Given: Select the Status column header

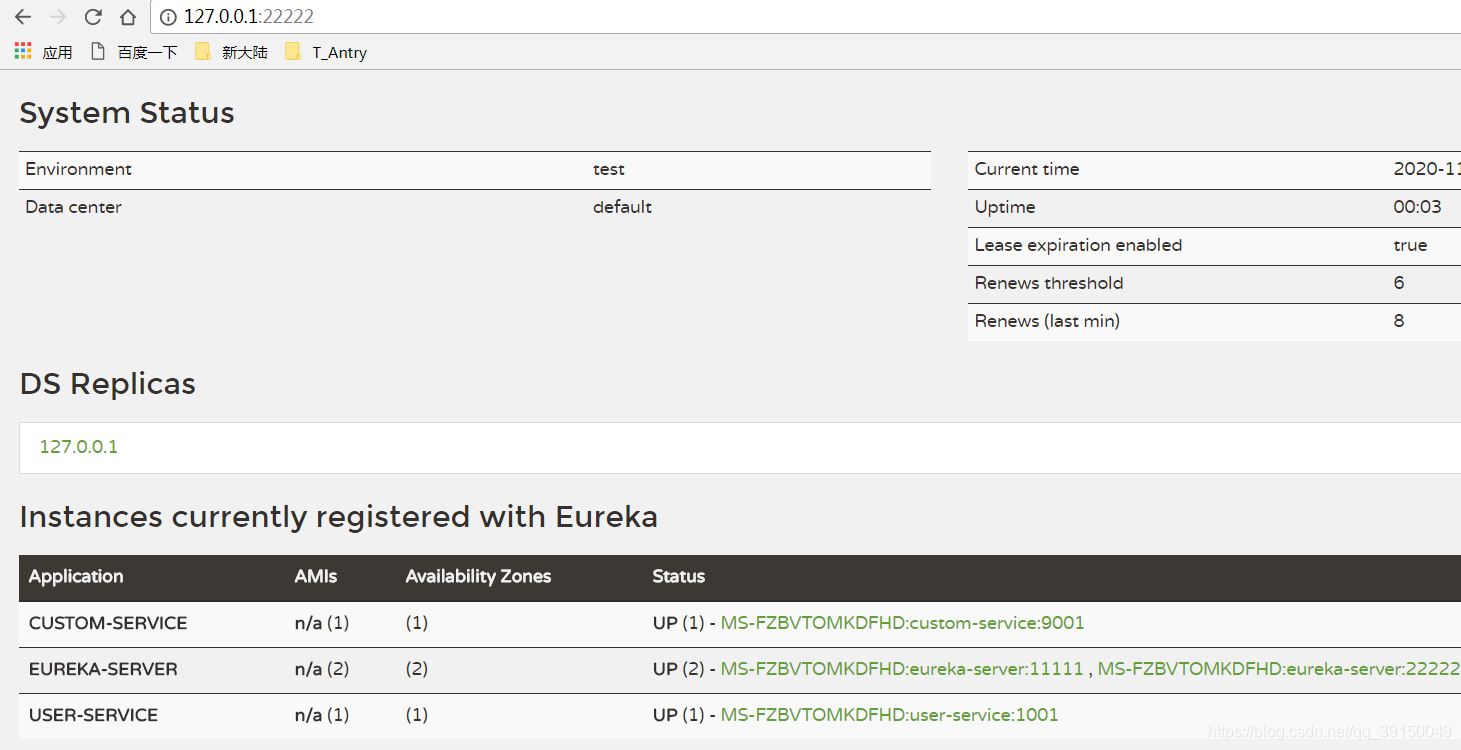Looking at the screenshot, I should [679, 576].
